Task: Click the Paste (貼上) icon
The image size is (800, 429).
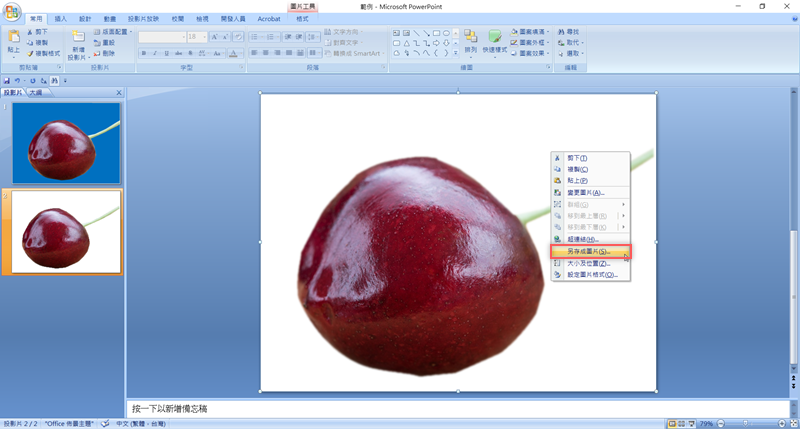Action: point(13,38)
